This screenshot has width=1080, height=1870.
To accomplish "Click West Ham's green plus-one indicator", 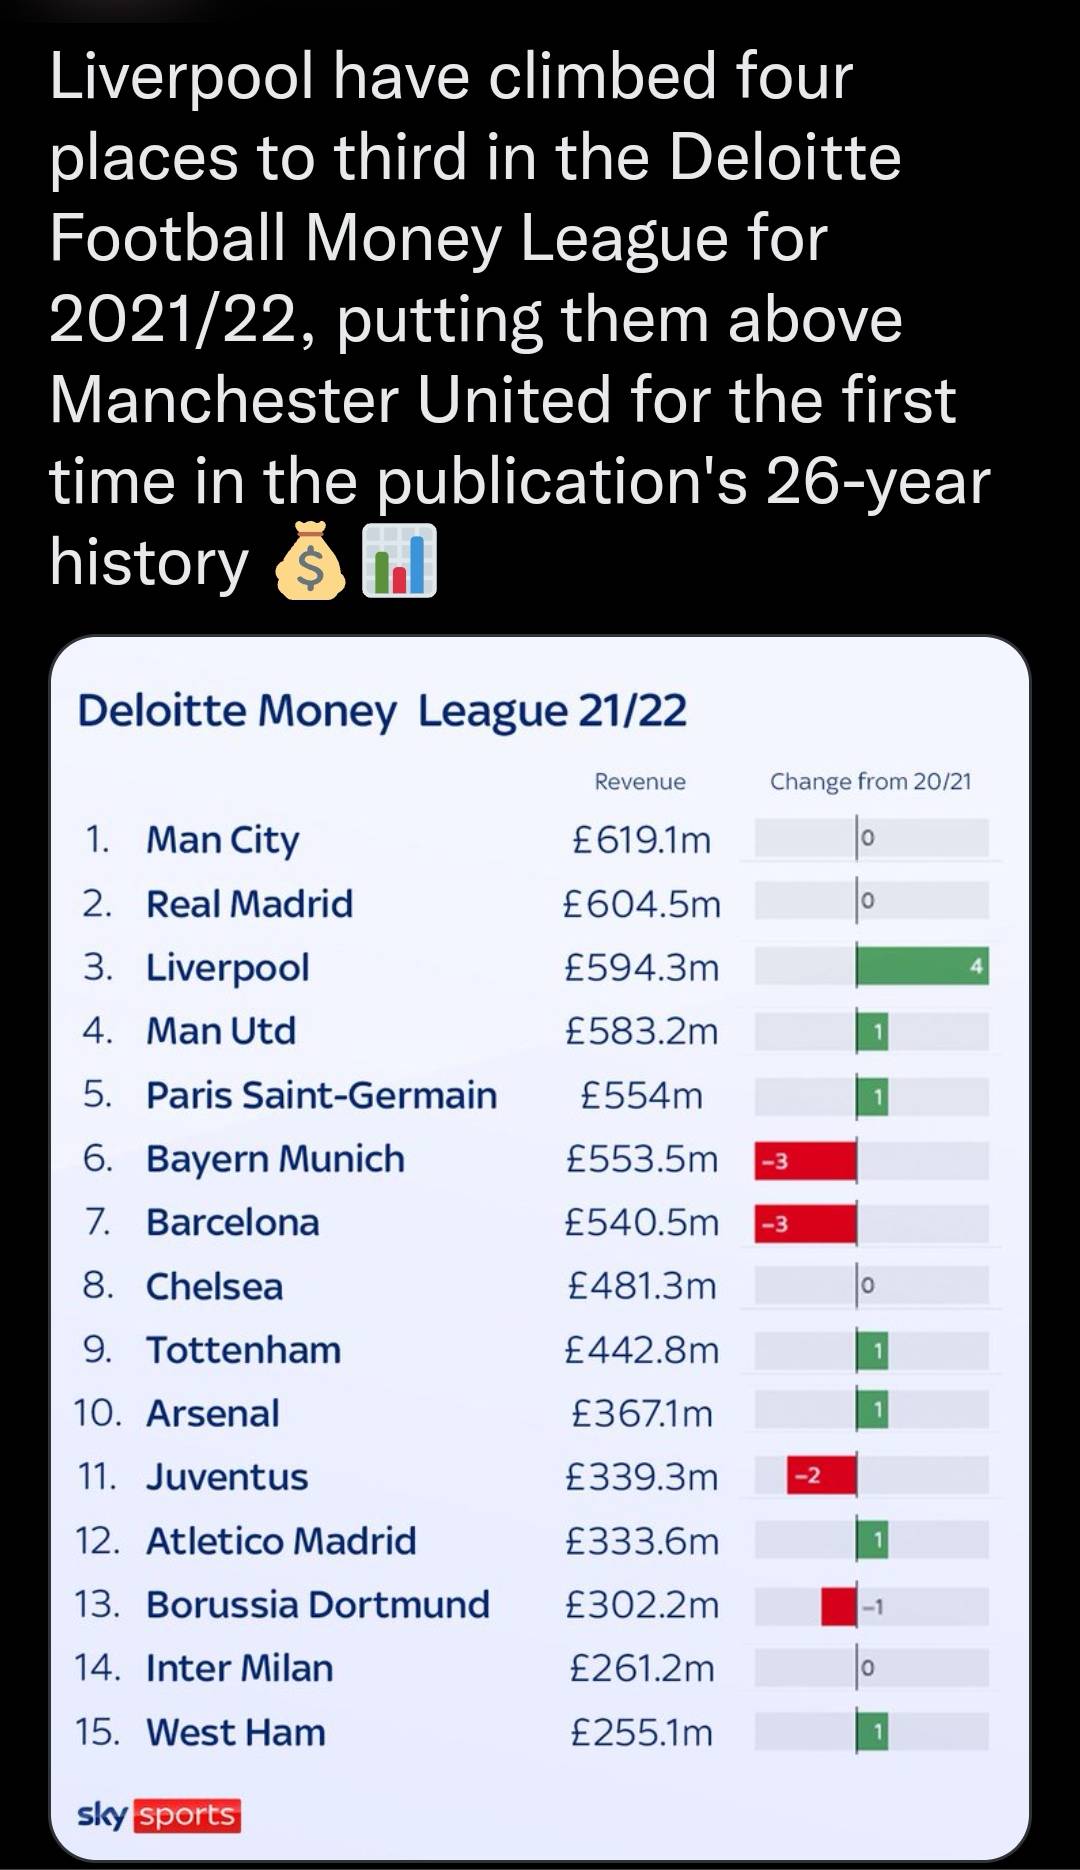I will (x=872, y=1732).
